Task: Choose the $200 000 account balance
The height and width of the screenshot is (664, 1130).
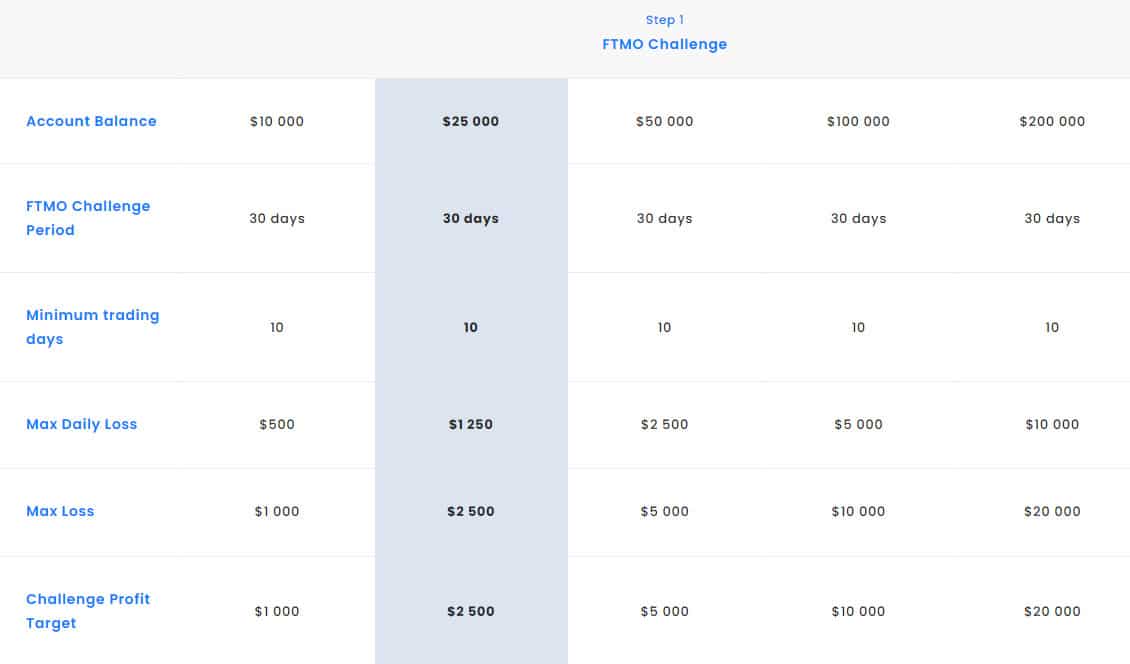Action: click(1052, 121)
